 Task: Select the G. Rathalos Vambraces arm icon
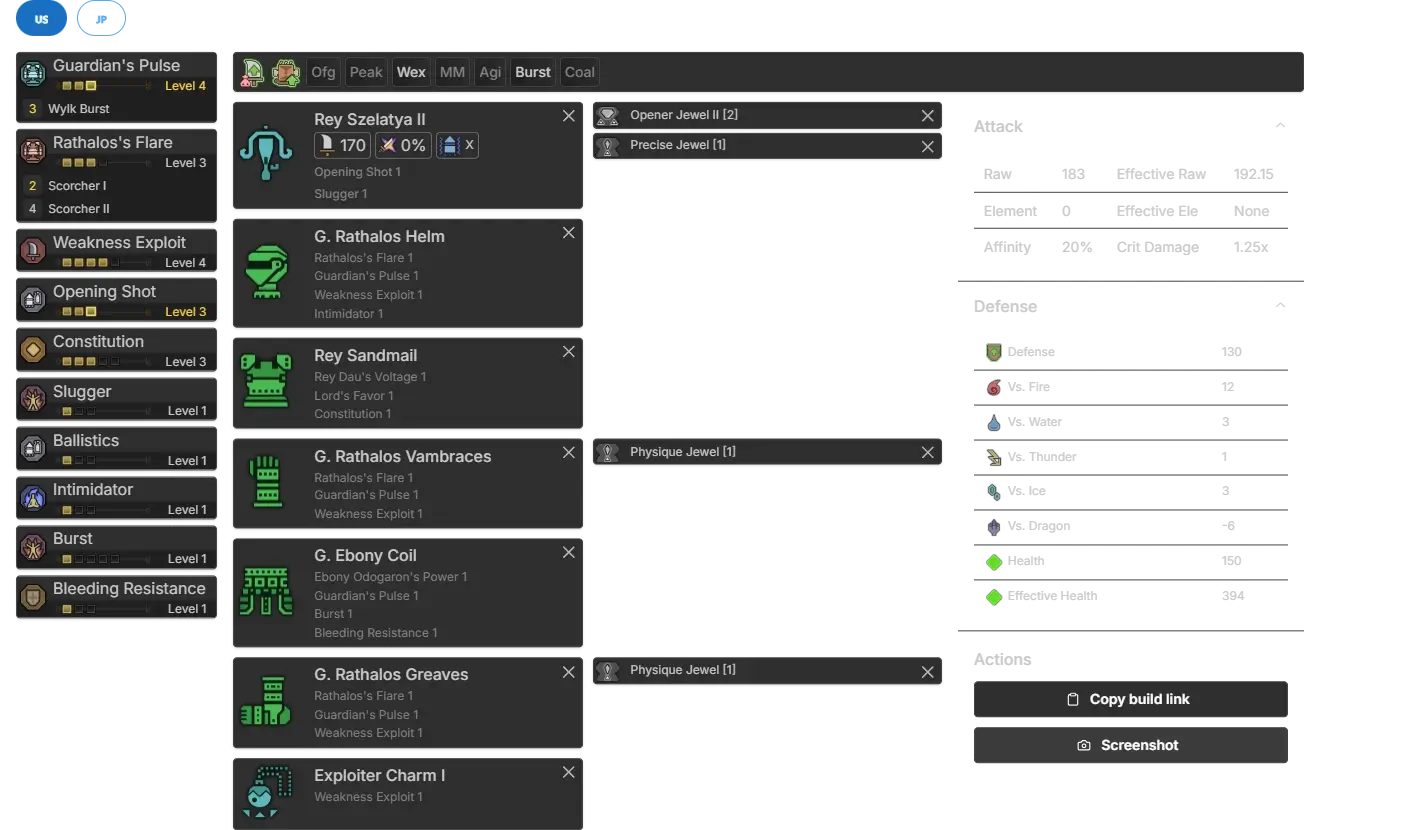266,482
